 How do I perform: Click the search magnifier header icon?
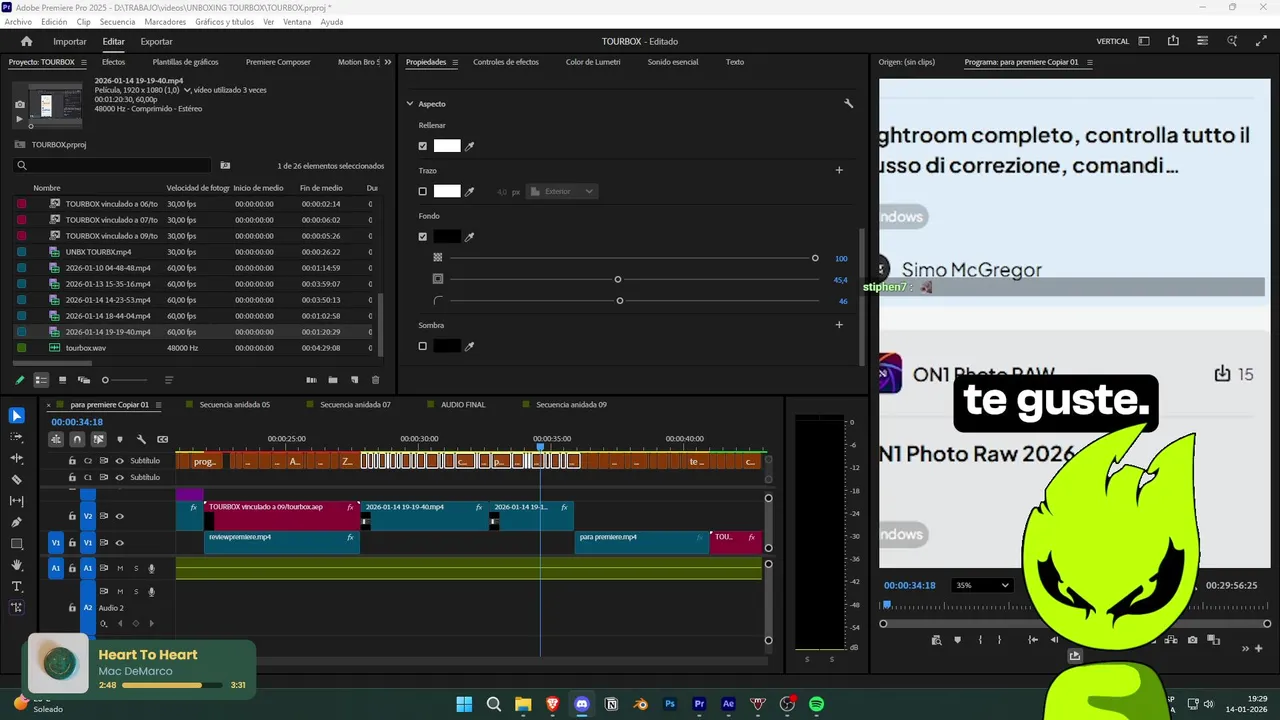[1232, 41]
